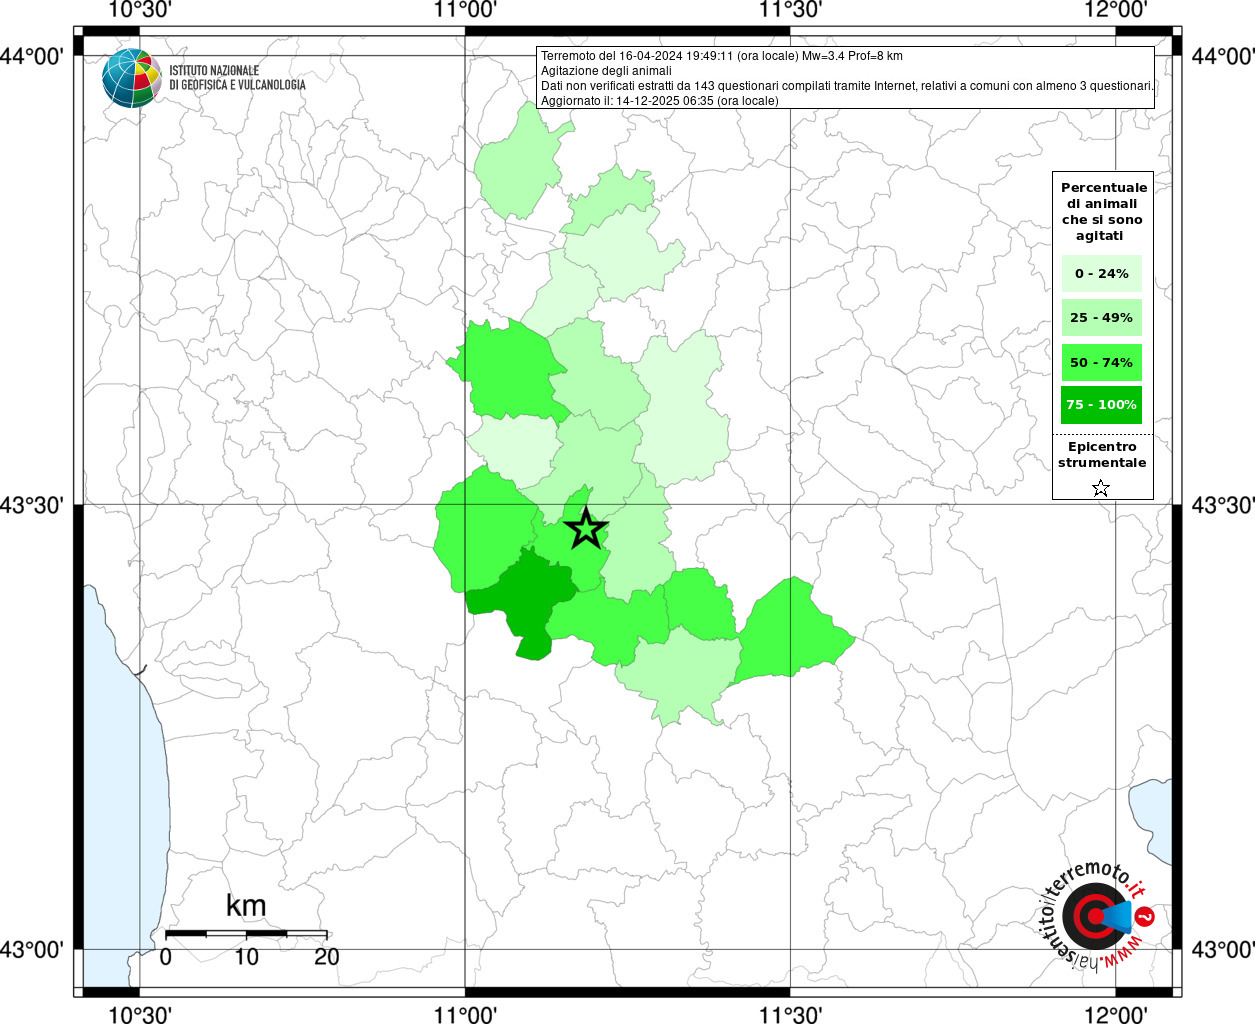The image size is (1255, 1024).
Task: Click the left axis 43°30' label
Action: [32, 505]
